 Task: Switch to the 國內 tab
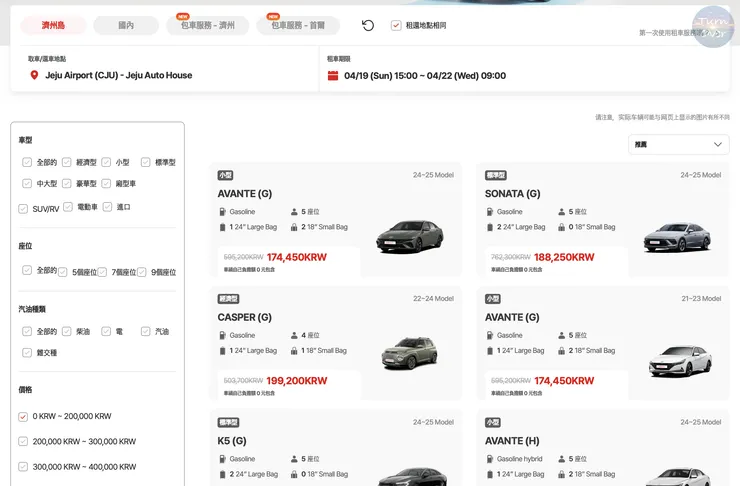(126, 25)
